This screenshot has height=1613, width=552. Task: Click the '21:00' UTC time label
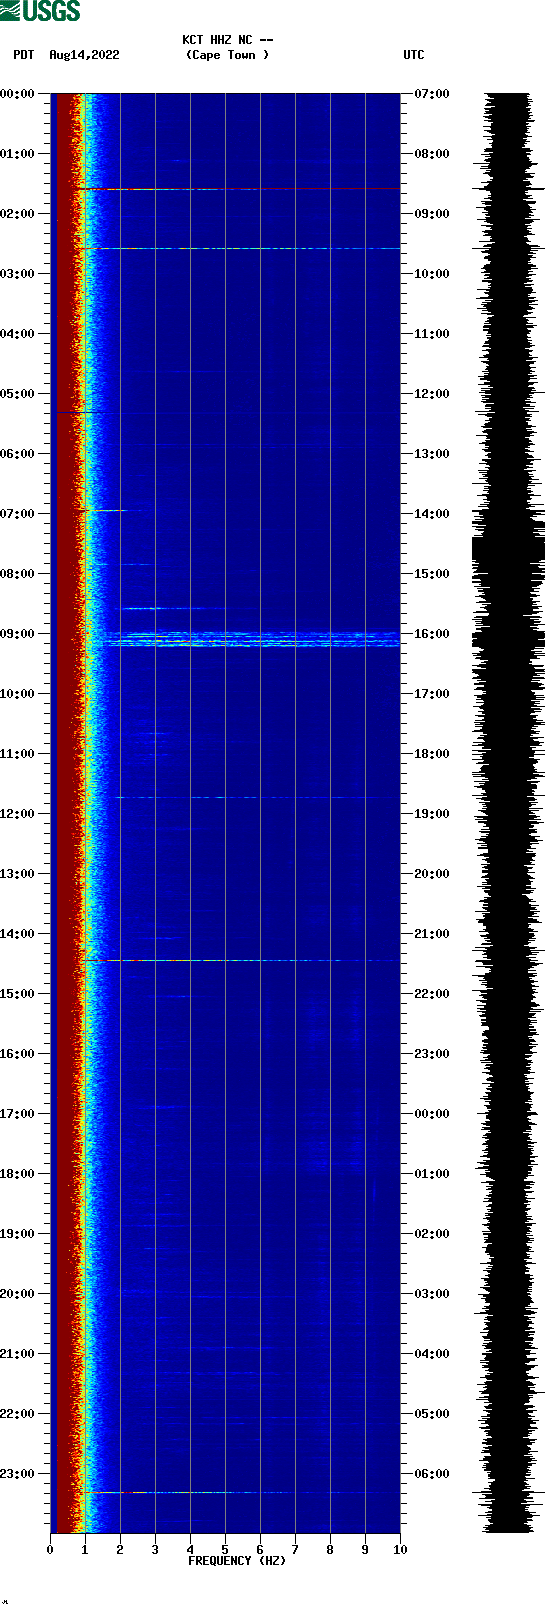(x=432, y=934)
